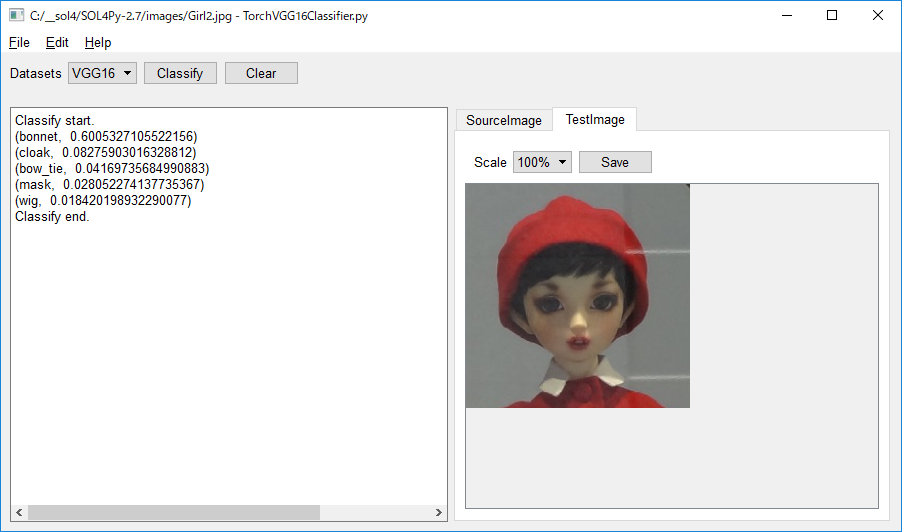Click the 'Classify end.' line
The image size is (902, 532).
coord(52,217)
